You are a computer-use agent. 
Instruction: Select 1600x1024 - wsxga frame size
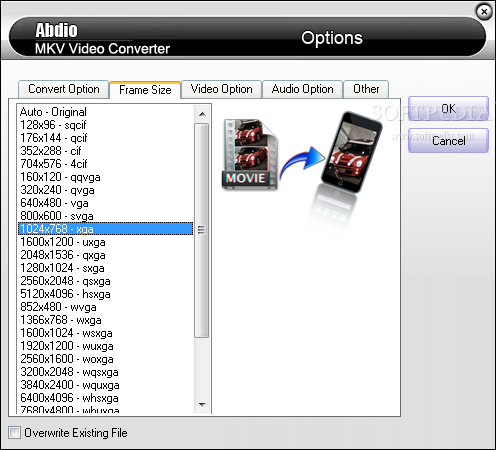tap(105, 333)
